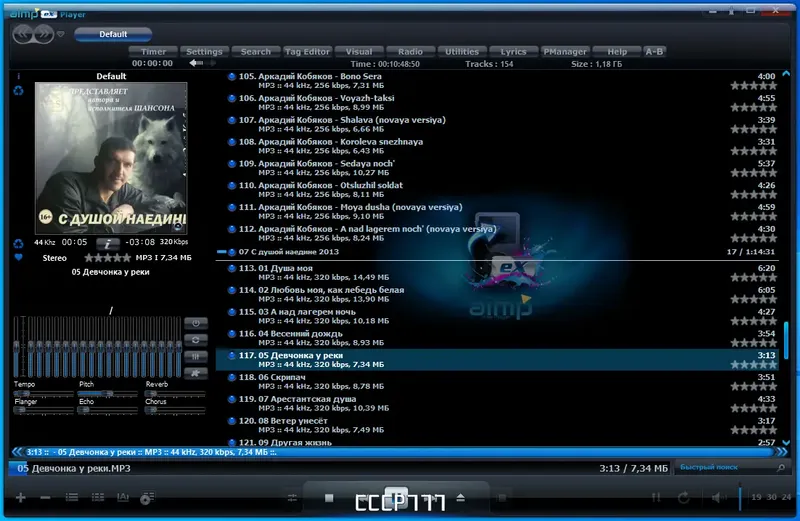
Task: Click the music disc playlist icon
Action: (147, 498)
